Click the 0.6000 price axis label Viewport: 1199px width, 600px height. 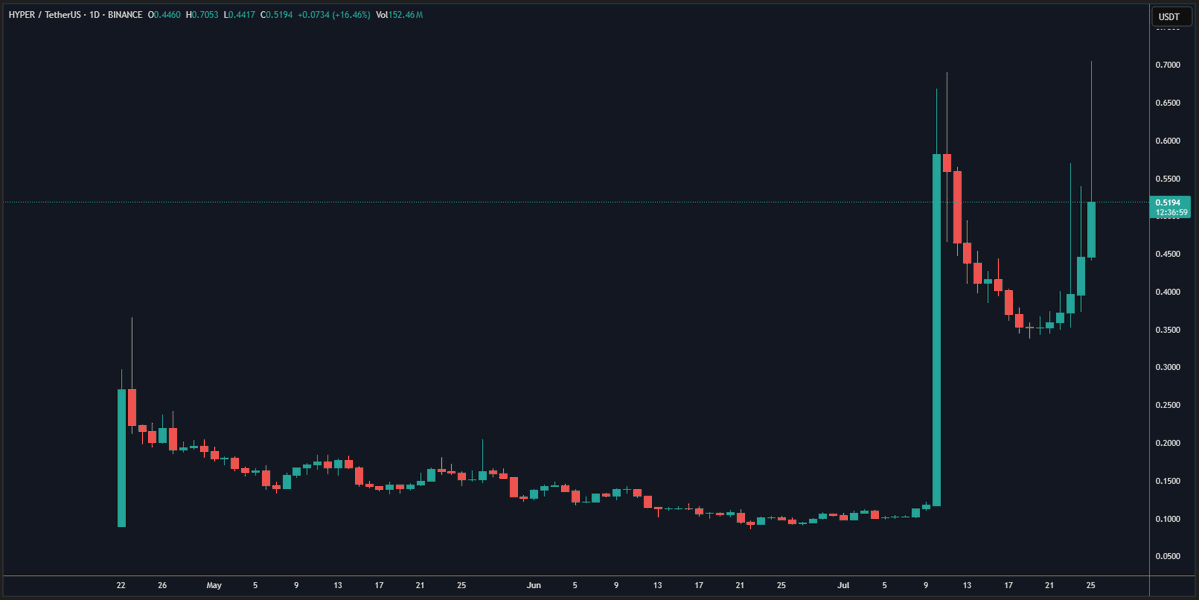click(x=1169, y=141)
